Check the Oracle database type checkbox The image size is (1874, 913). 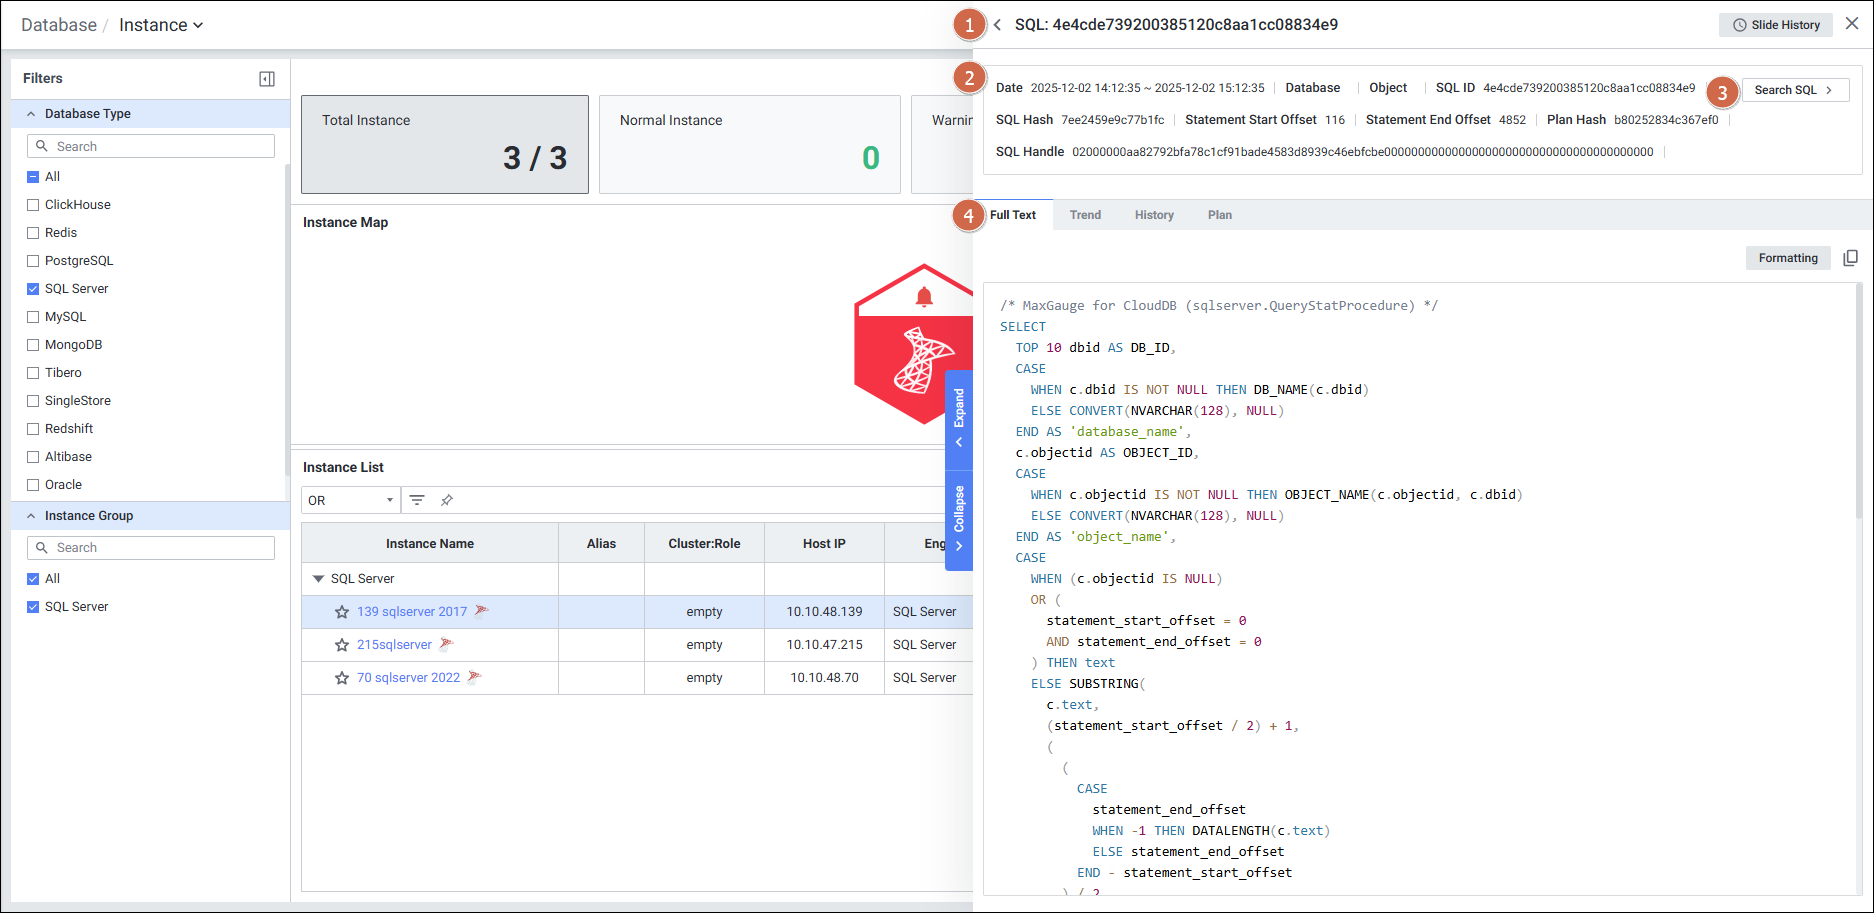(x=33, y=485)
